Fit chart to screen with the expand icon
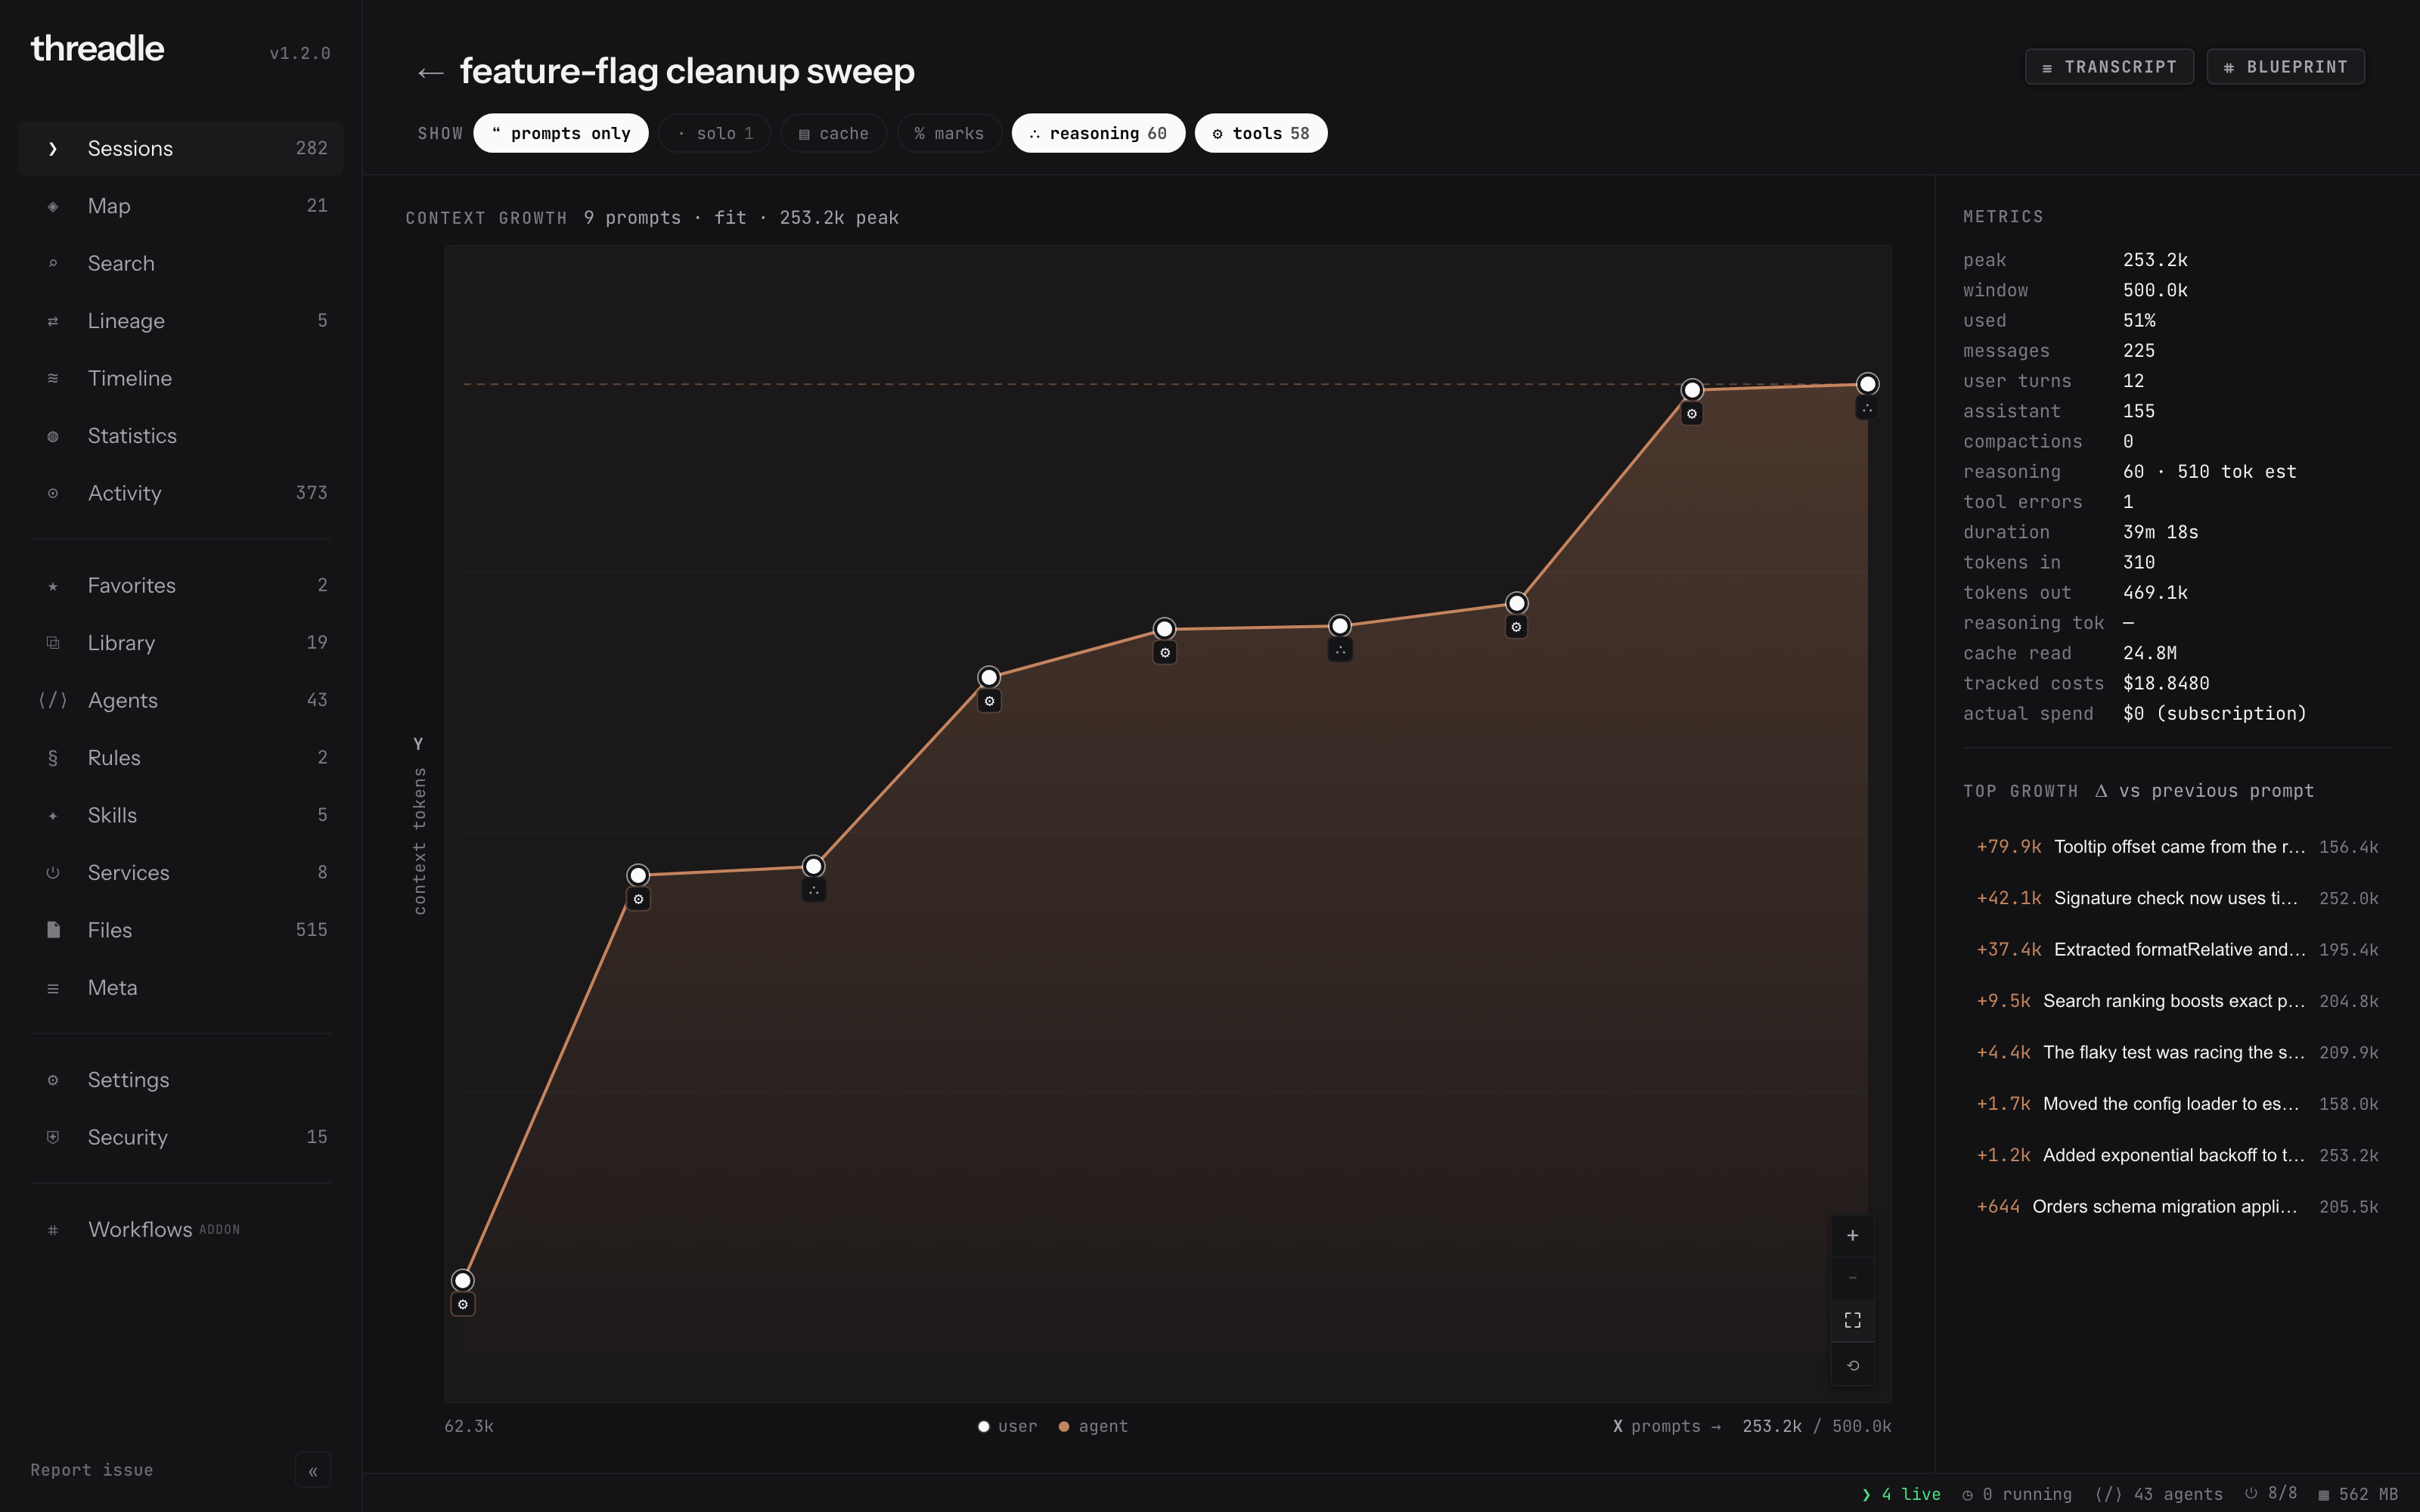 pos(1852,1320)
